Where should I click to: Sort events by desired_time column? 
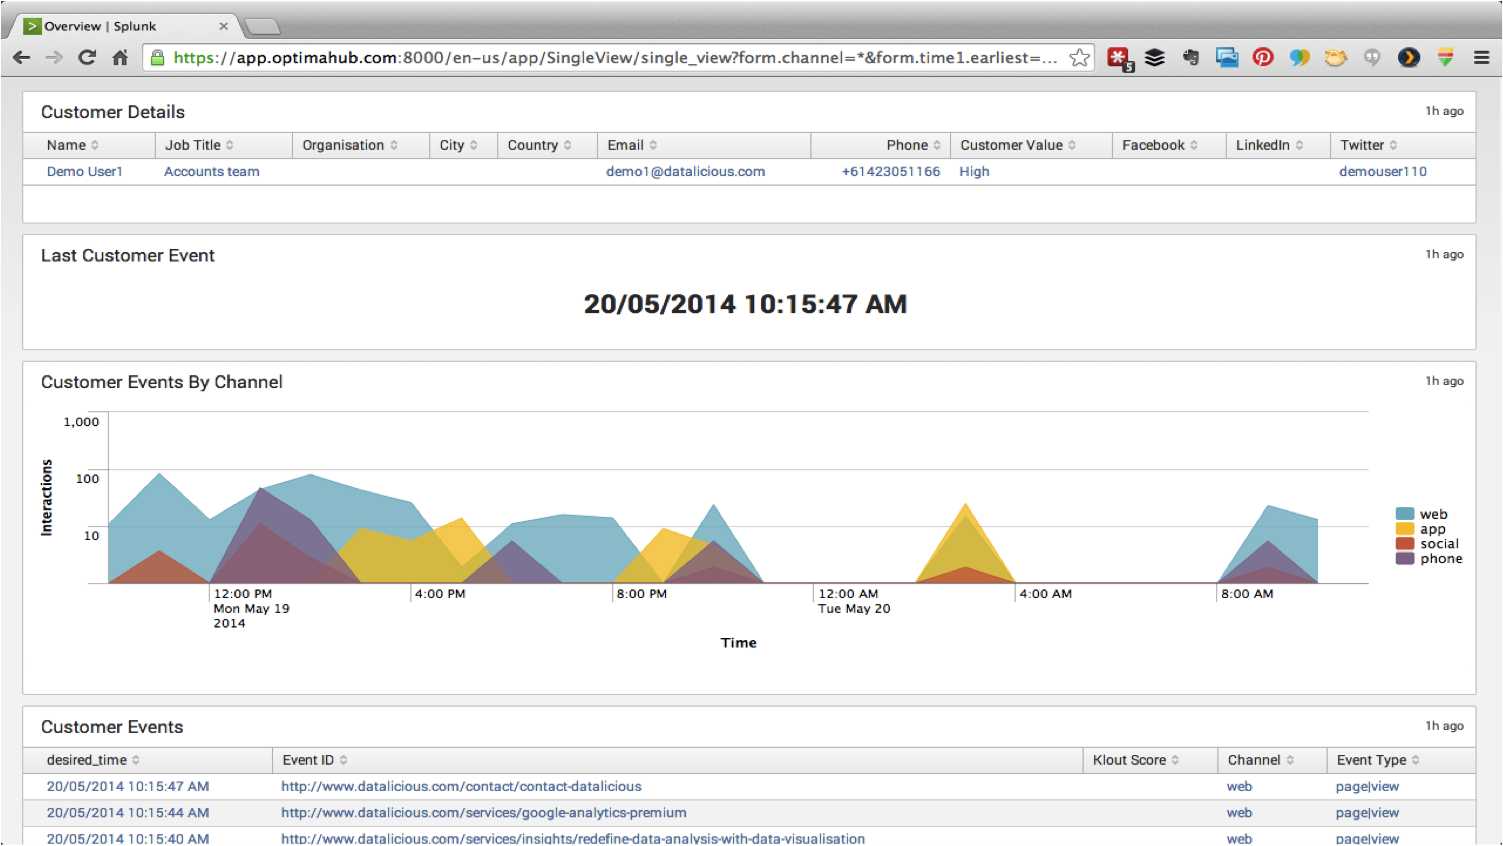click(93, 760)
